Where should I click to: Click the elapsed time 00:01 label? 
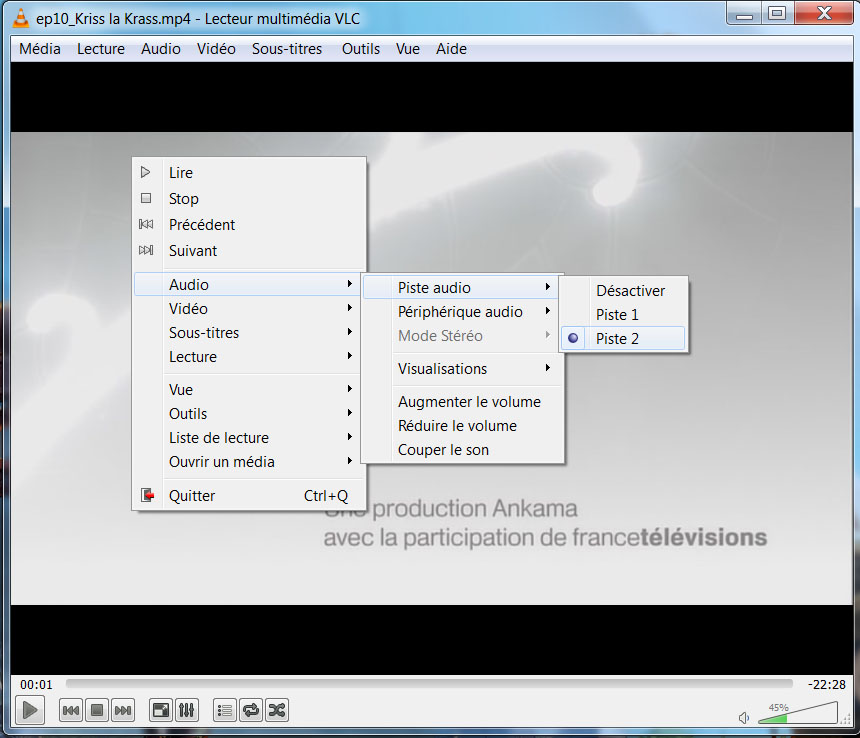(36, 684)
